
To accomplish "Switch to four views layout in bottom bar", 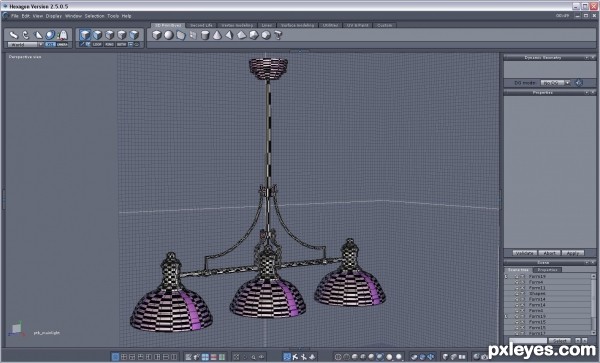I will (x=124, y=357).
